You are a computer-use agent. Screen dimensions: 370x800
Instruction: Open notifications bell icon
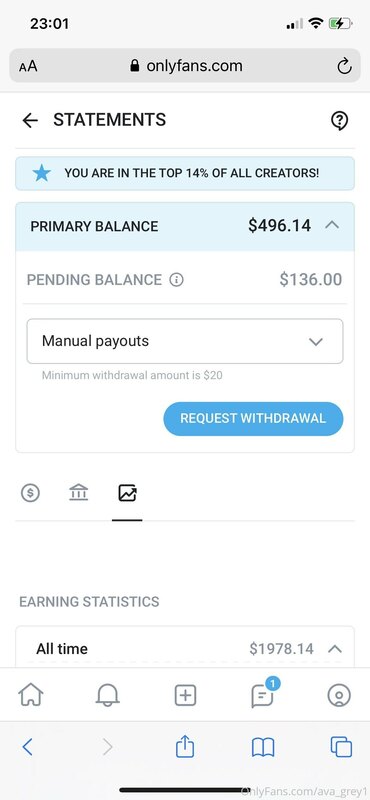pos(108,695)
